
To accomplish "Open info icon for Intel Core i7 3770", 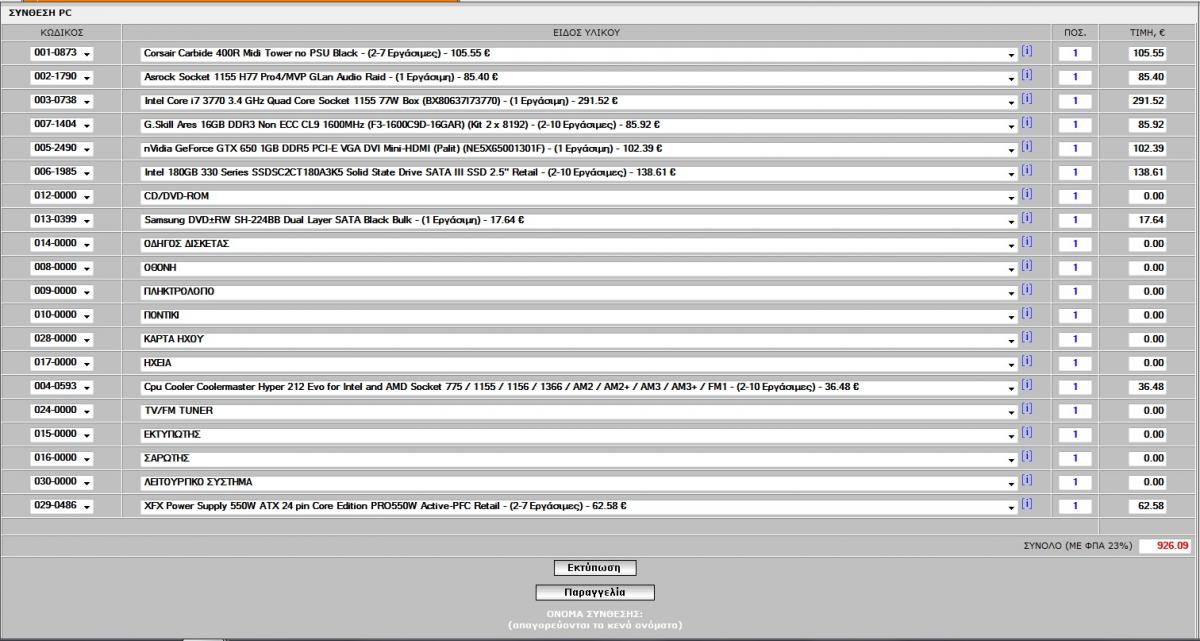I will point(1027,99).
